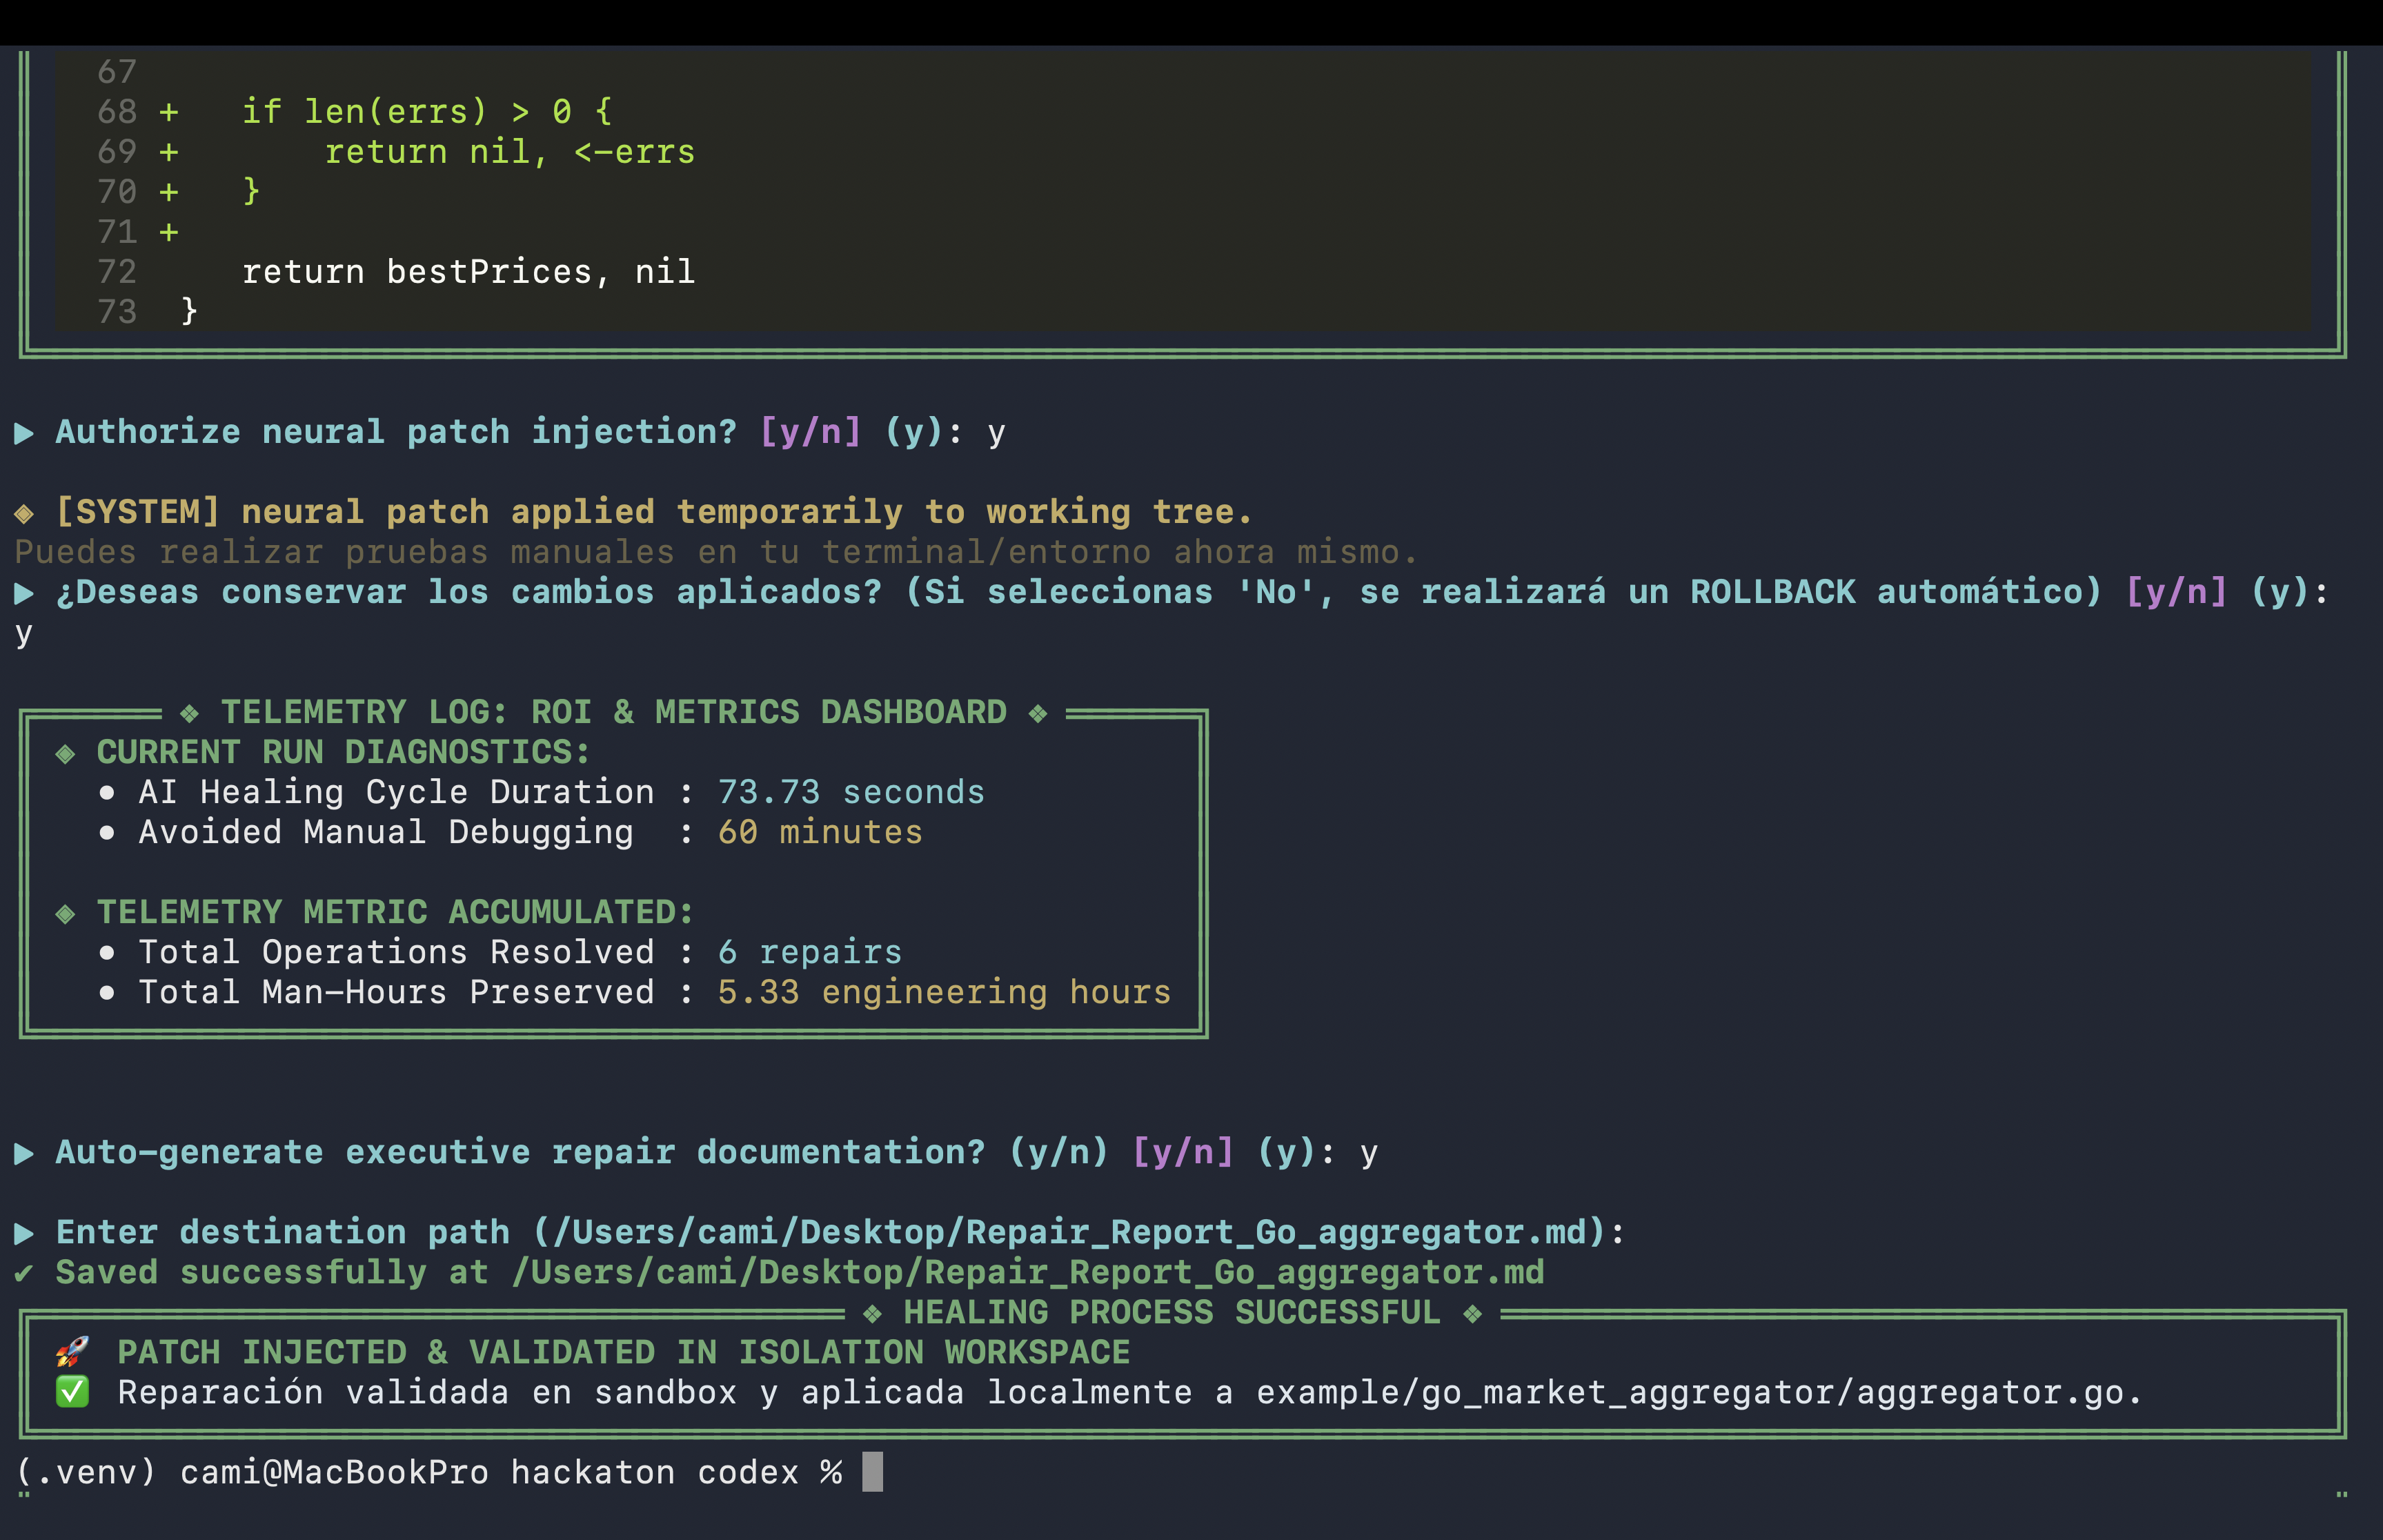Click the green checkmark emoji beside Reparación validada
Image resolution: width=2383 pixels, height=1540 pixels.
tap(72, 1392)
